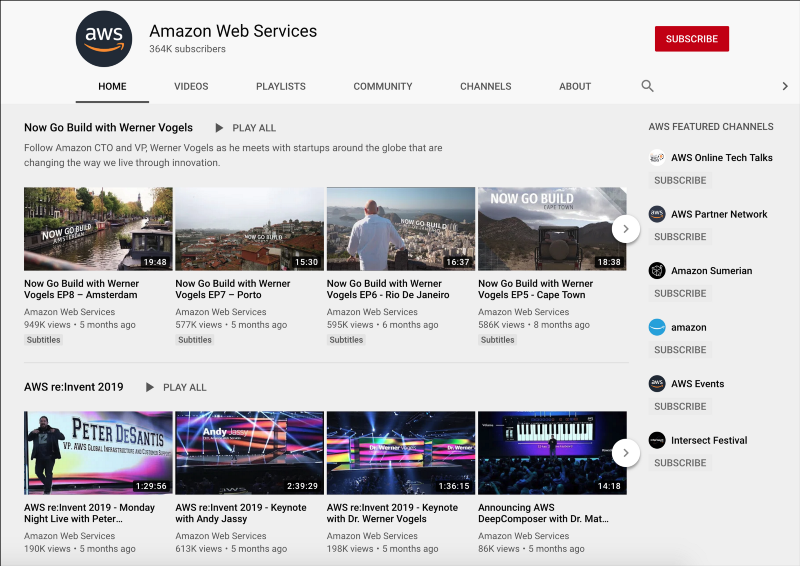Click '949K views • 5 months ago' metadata
Screen dimensions: 800x566
tap(80, 325)
